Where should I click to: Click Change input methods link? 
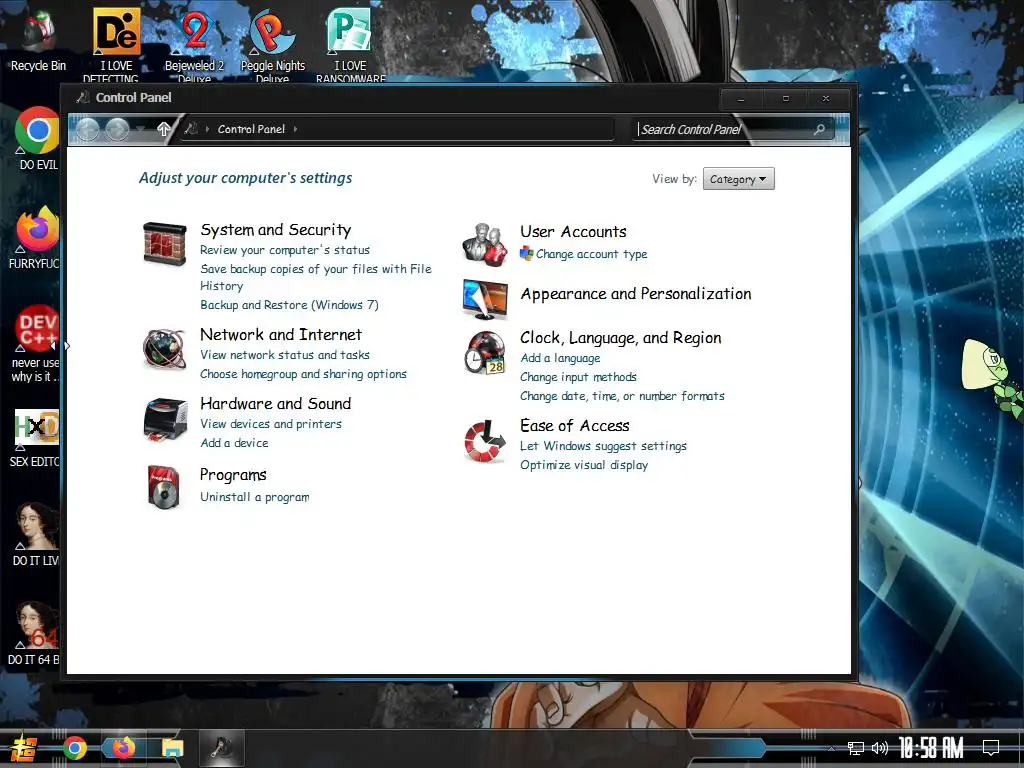click(x=578, y=377)
